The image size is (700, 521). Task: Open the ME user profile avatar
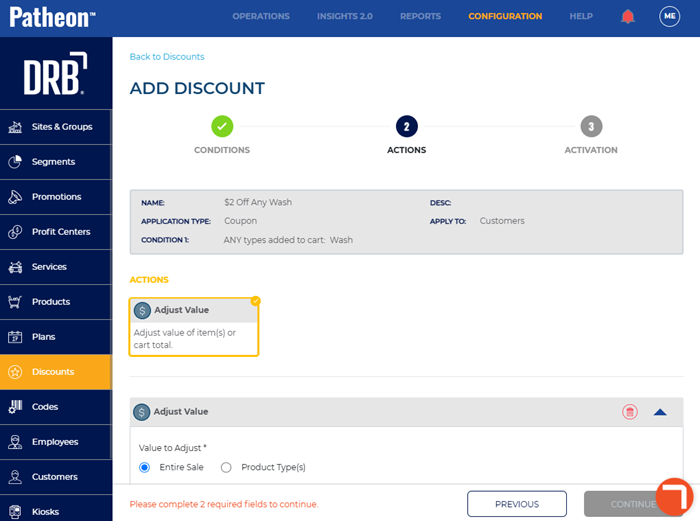(x=669, y=17)
